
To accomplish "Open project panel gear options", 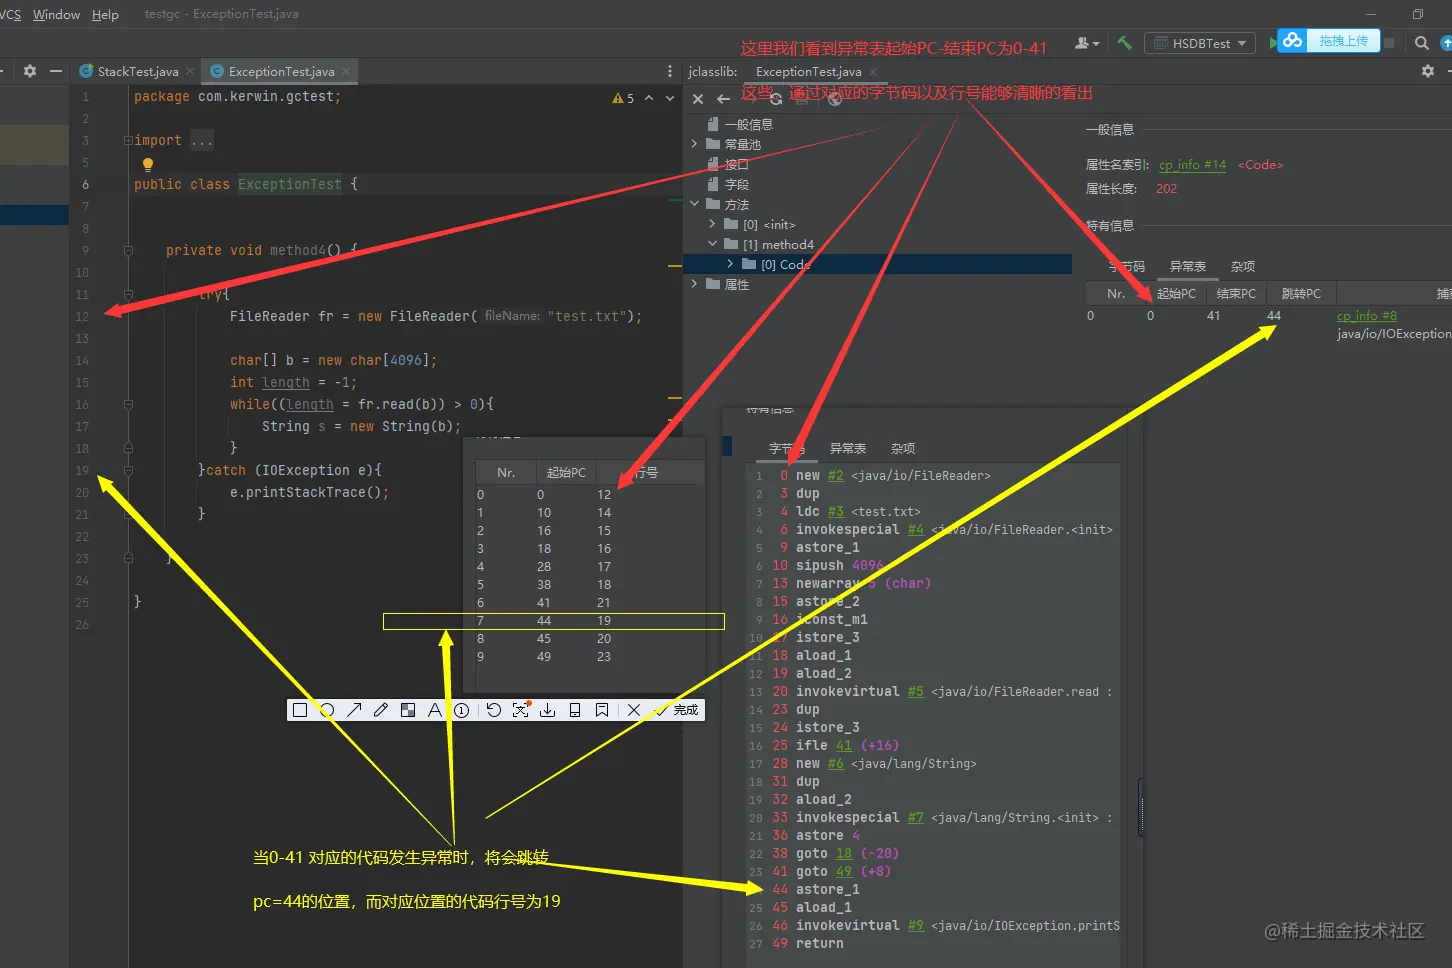I will 30,71.
